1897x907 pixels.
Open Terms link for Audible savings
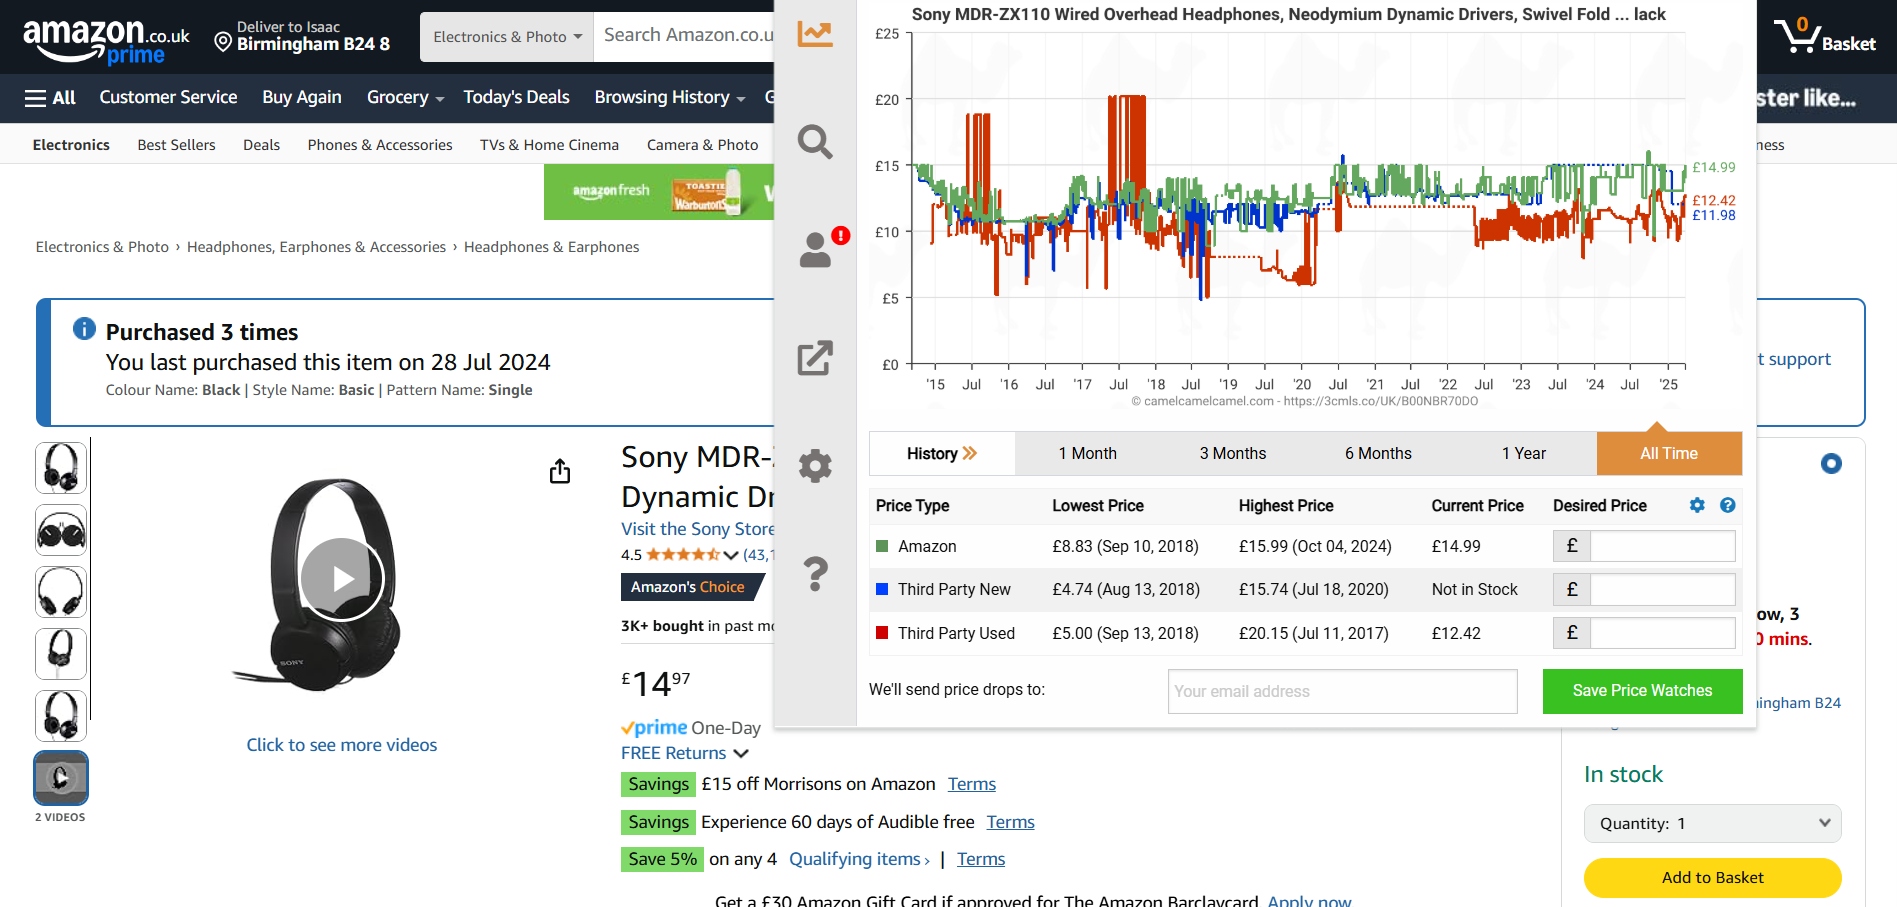[x=1010, y=822]
